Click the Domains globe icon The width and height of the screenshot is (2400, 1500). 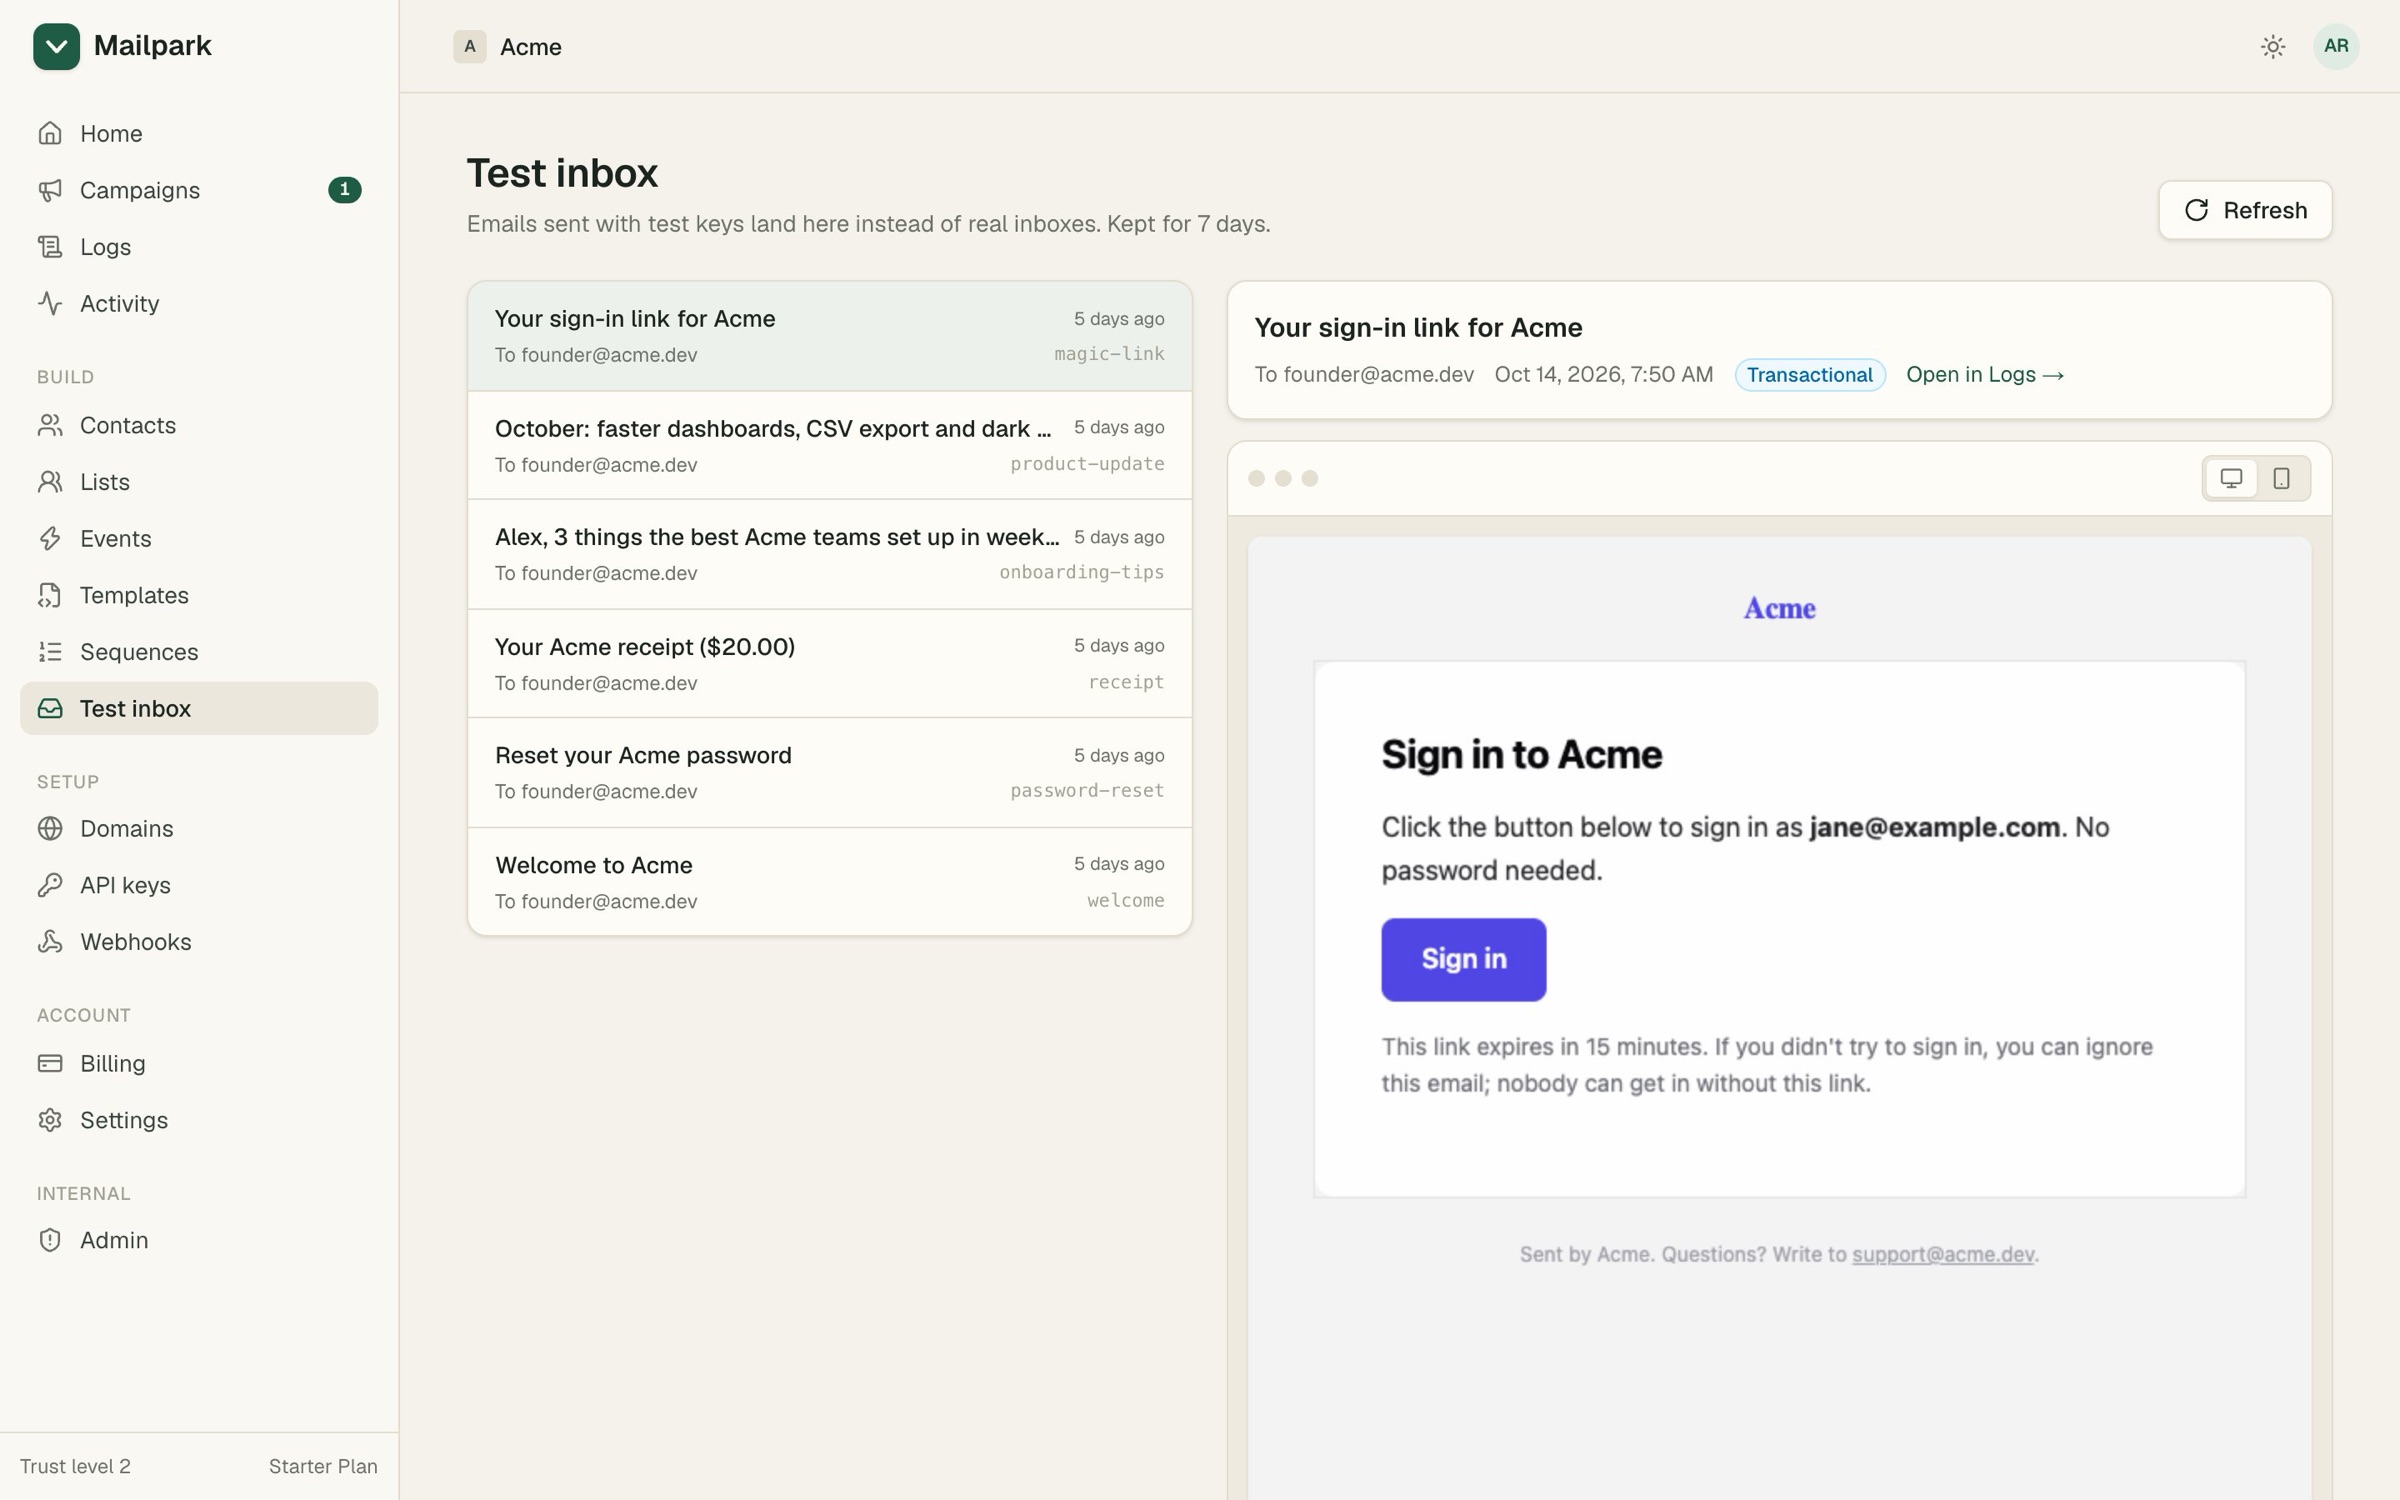point(50,828)
